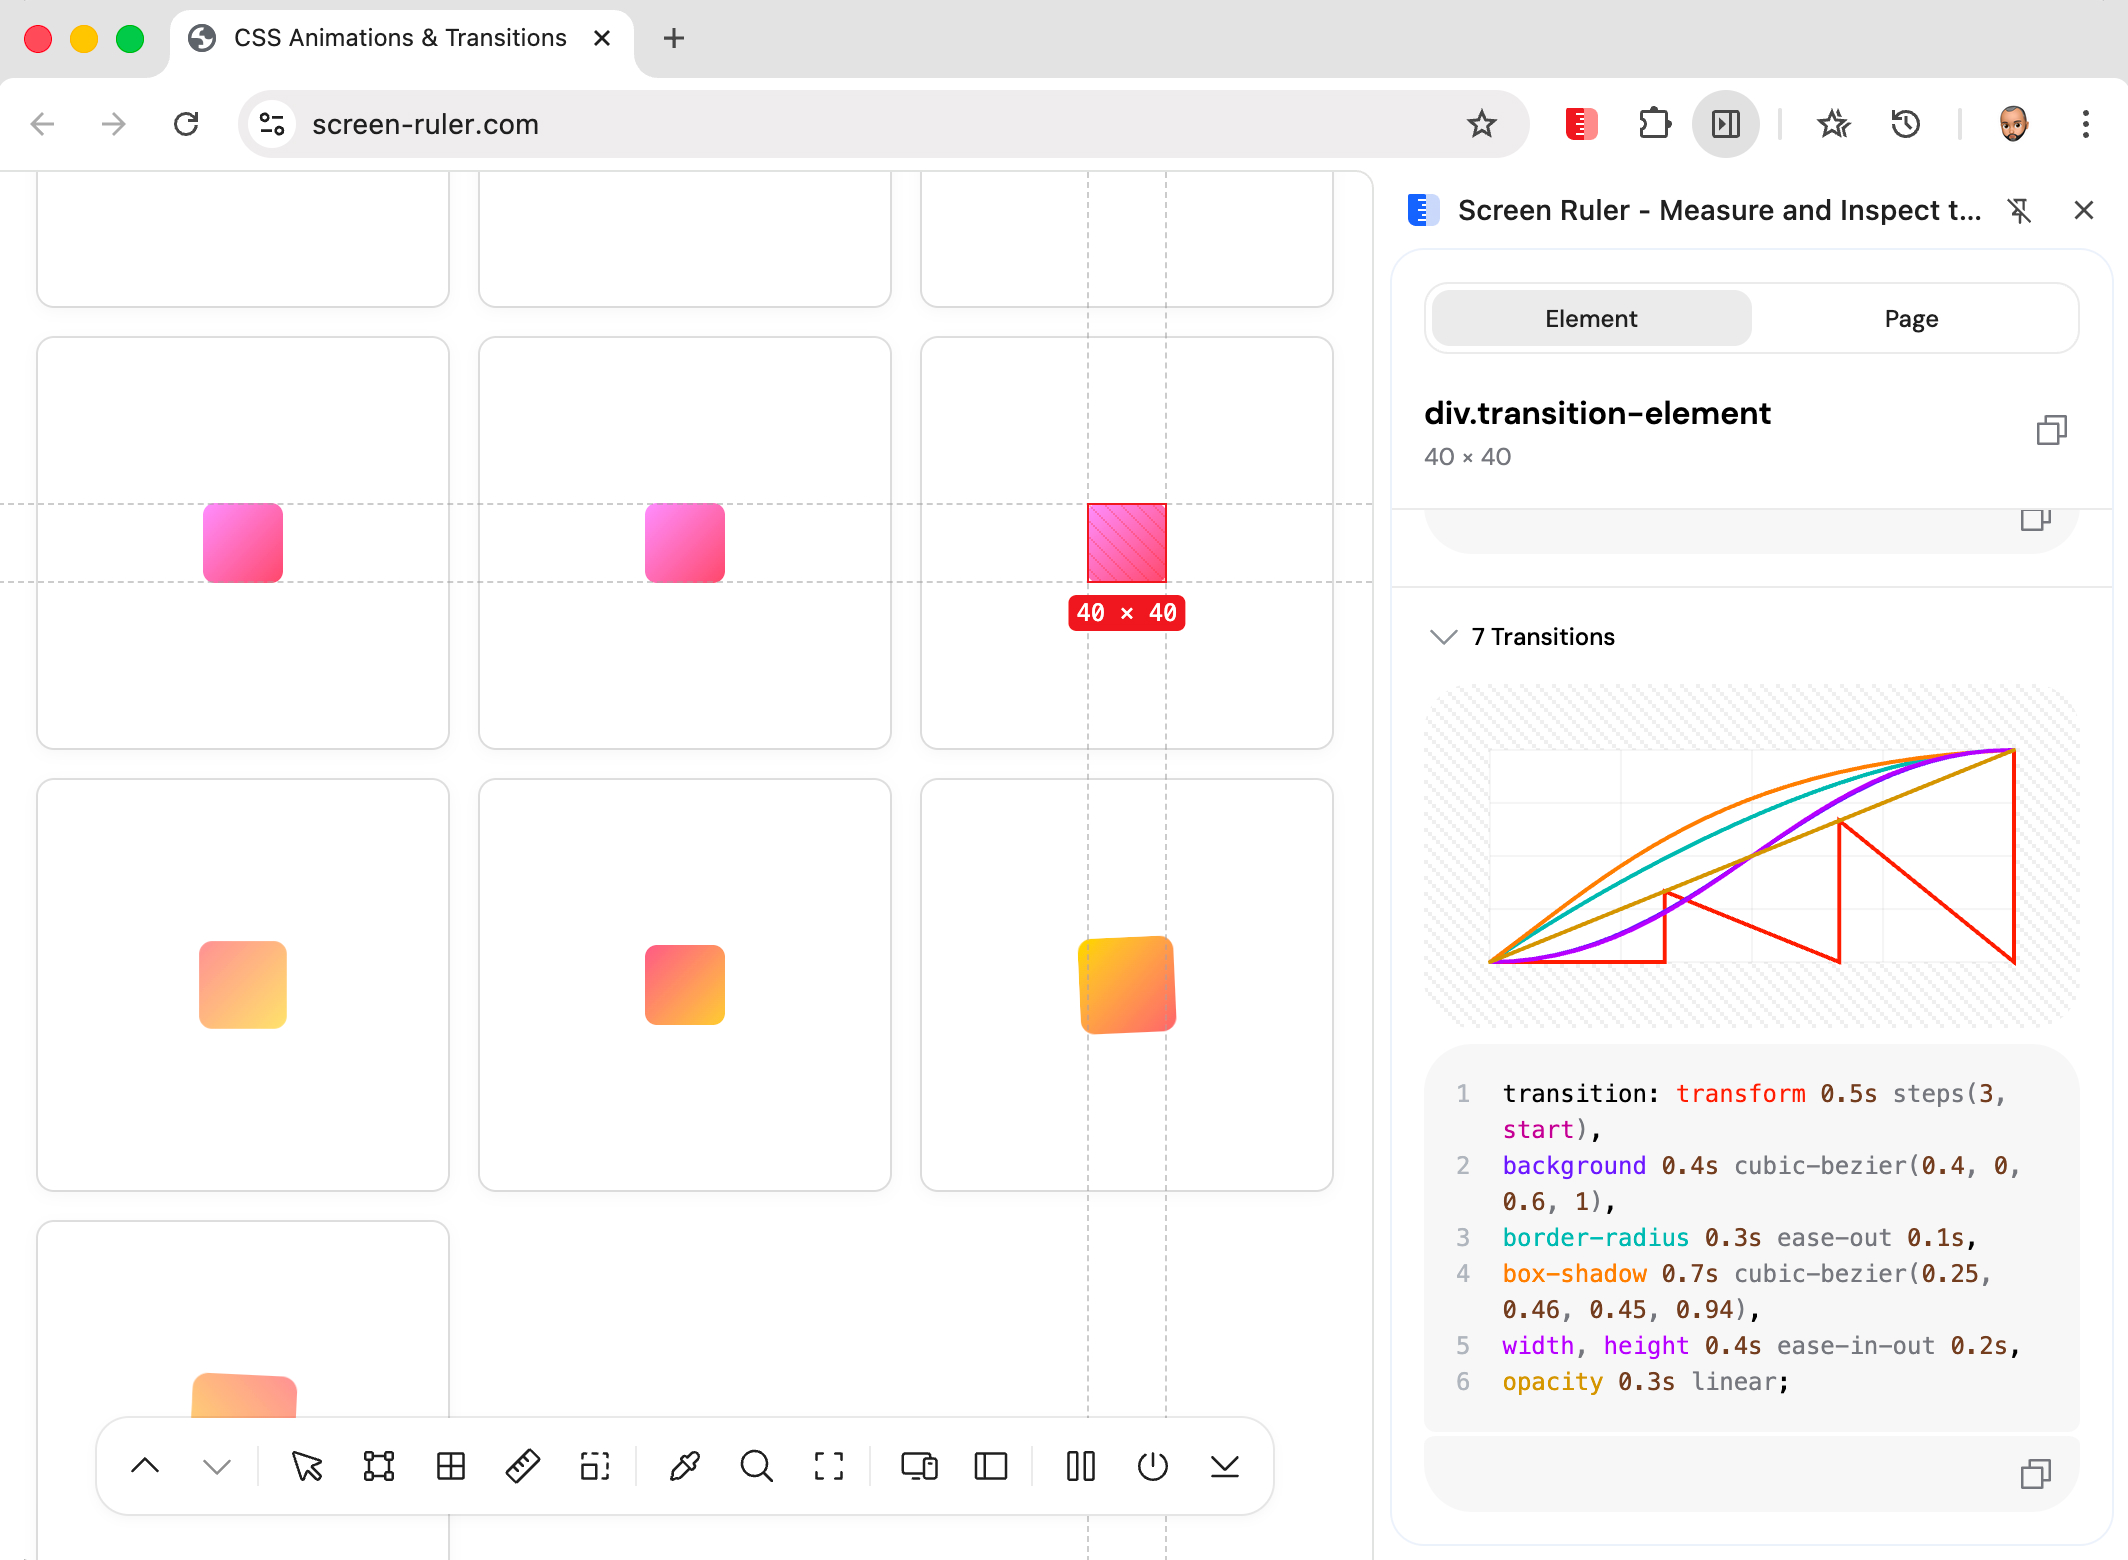Close the Screen Ruler side panel
2128x1560 pixels.
point(2084,210)
